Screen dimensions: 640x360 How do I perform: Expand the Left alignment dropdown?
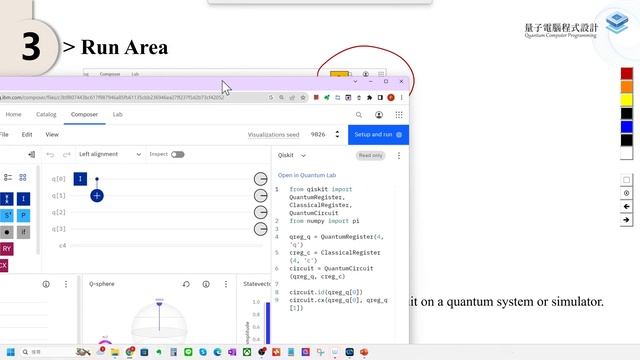110,154
